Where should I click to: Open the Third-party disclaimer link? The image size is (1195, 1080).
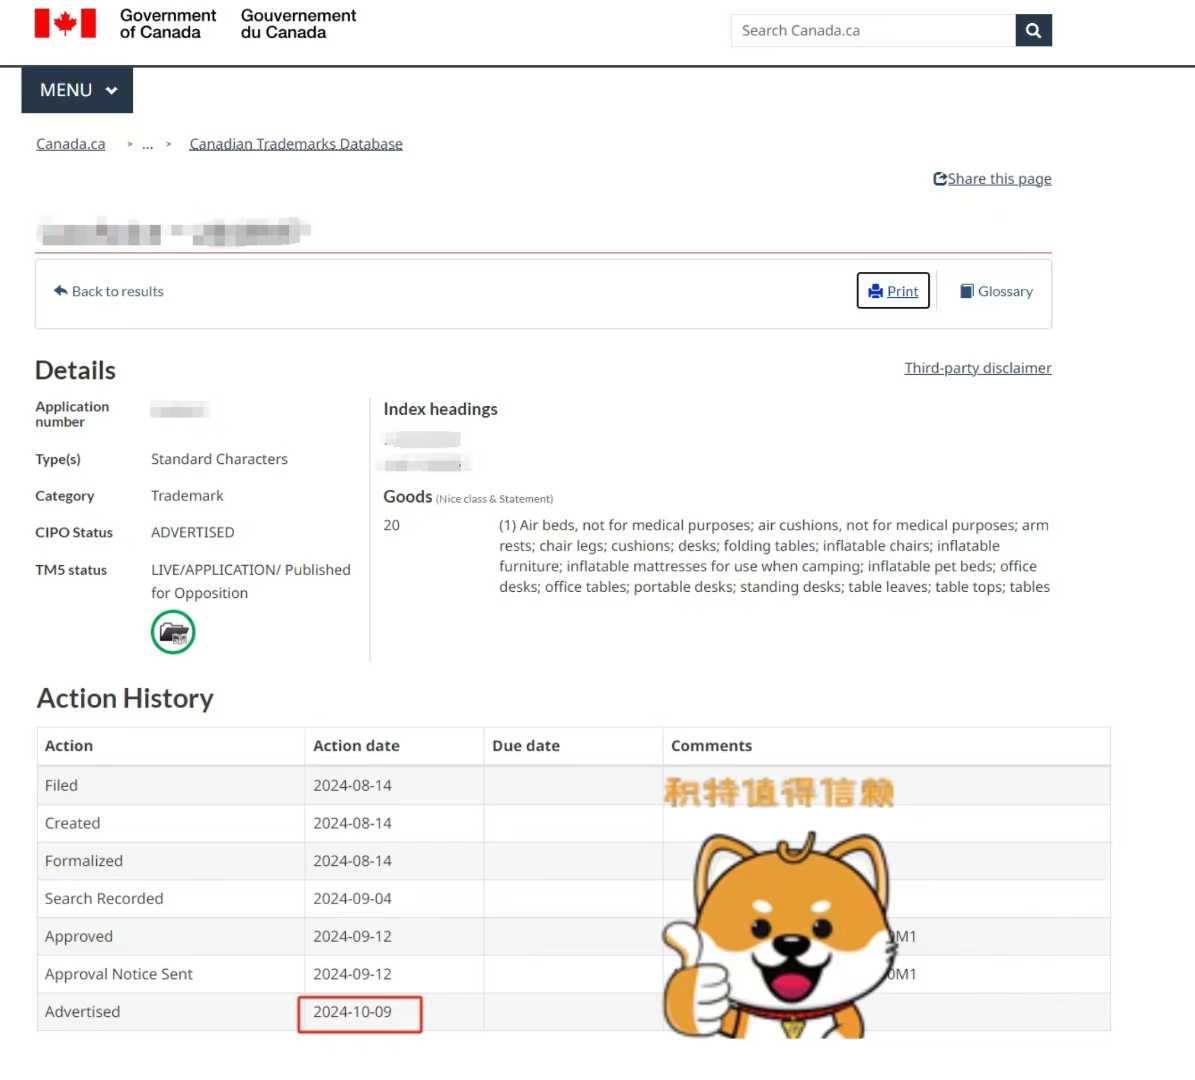(x=977, y=368)
